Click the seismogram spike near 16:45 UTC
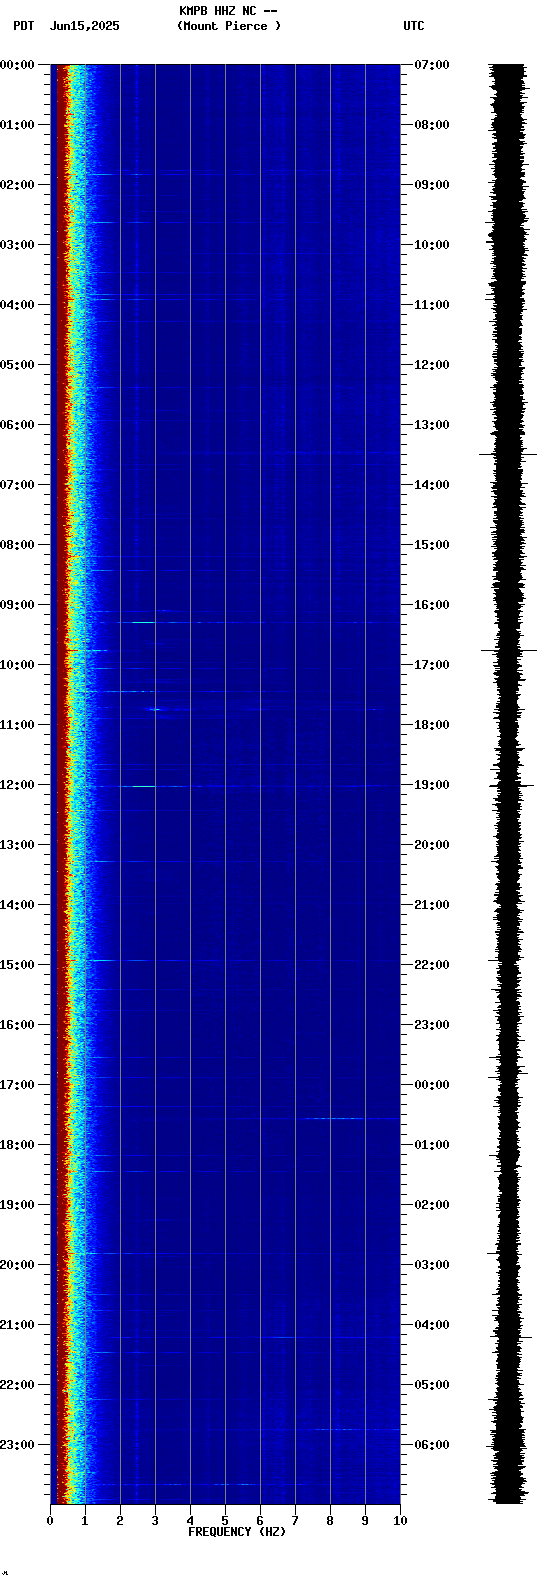The image size is (552, 1584). 508,650
